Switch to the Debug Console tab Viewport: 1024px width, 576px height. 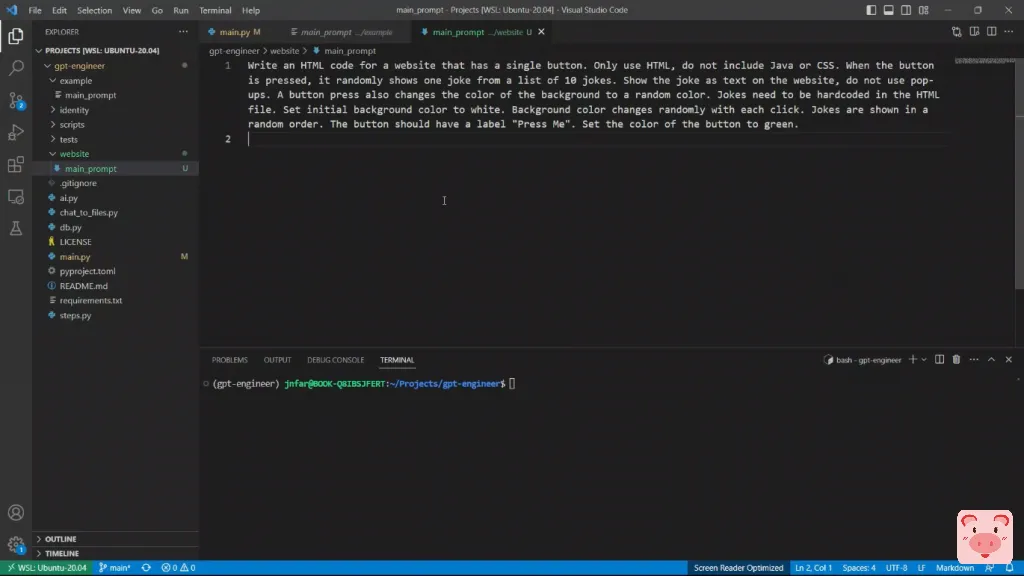pos(336,360)
